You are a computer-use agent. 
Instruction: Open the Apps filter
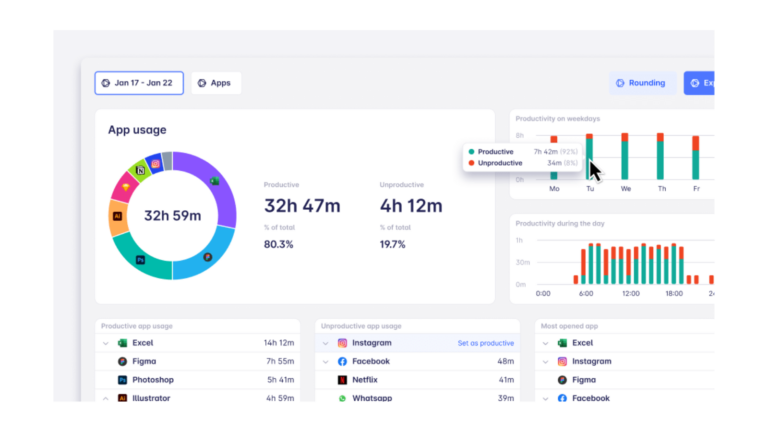[x=216, y=83]
